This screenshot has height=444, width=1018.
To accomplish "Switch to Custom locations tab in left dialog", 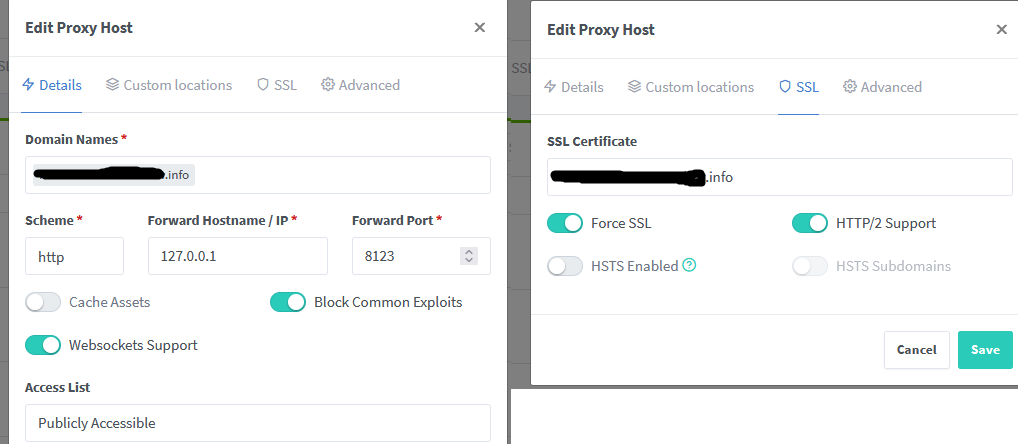I will coord(169,85).
